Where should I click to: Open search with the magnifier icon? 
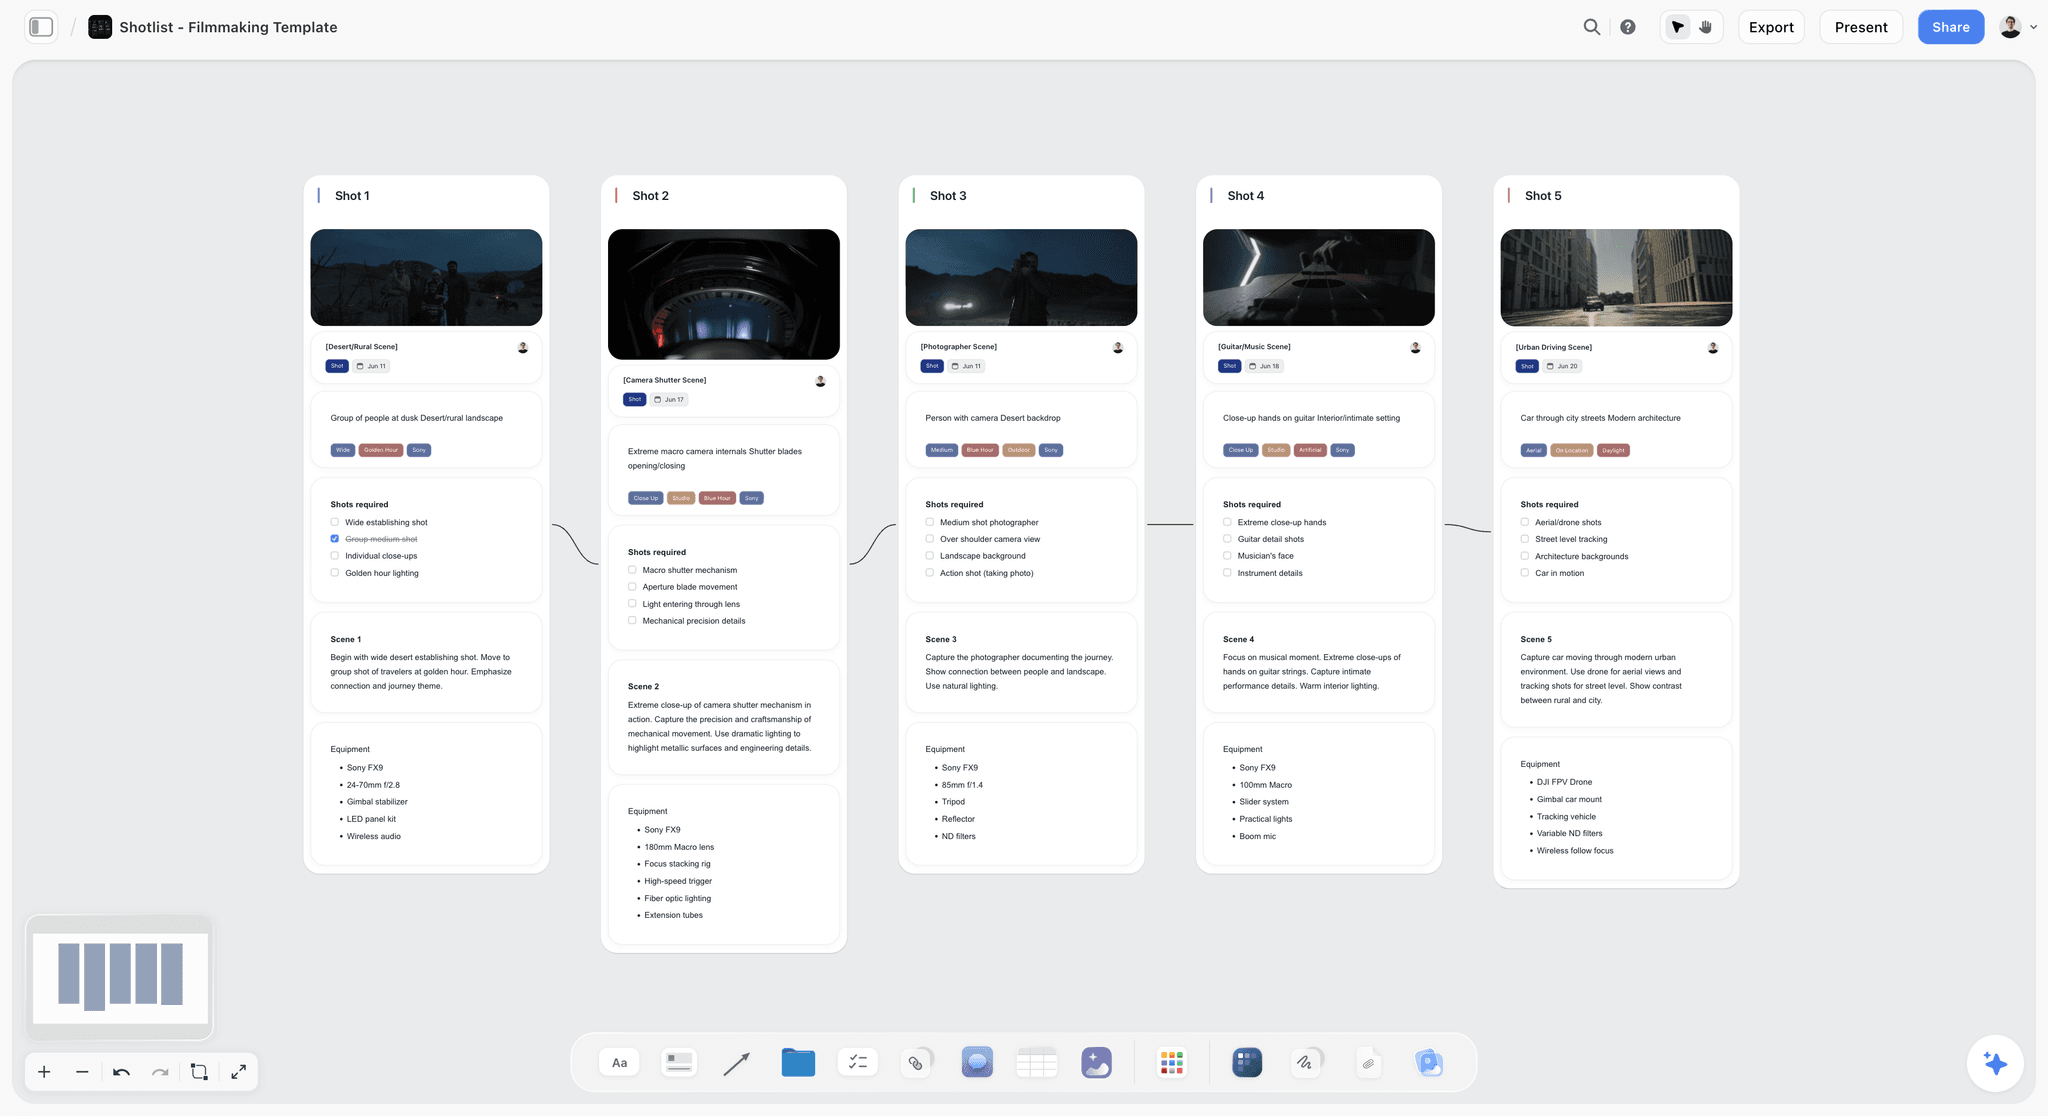click(x=1592, y=27)
